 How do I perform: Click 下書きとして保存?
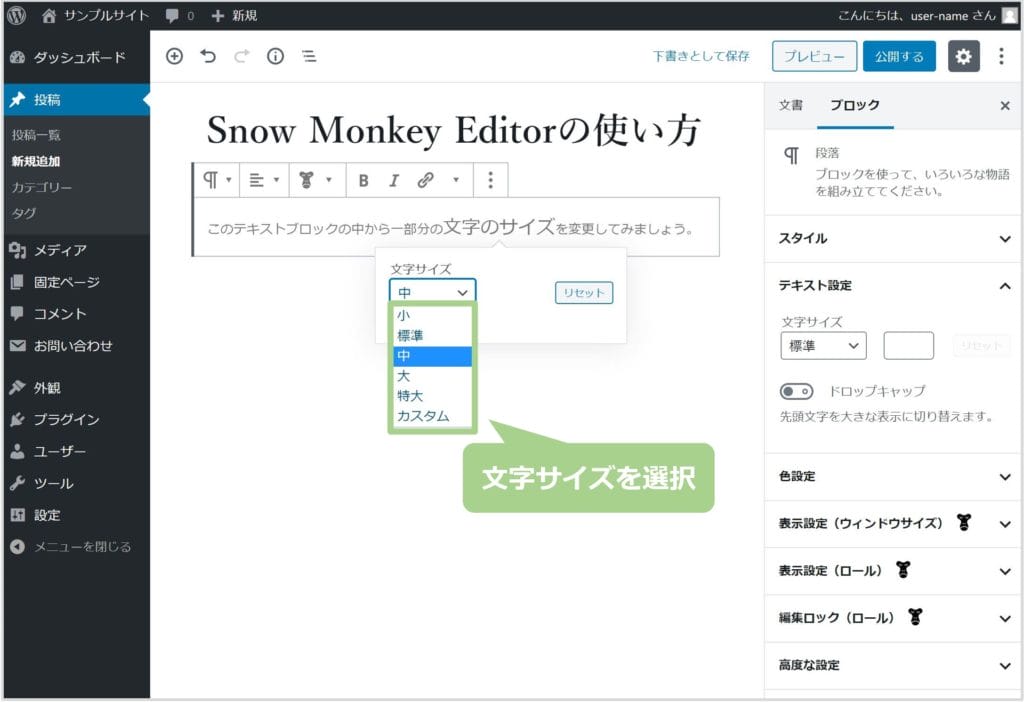coord(701,56)
